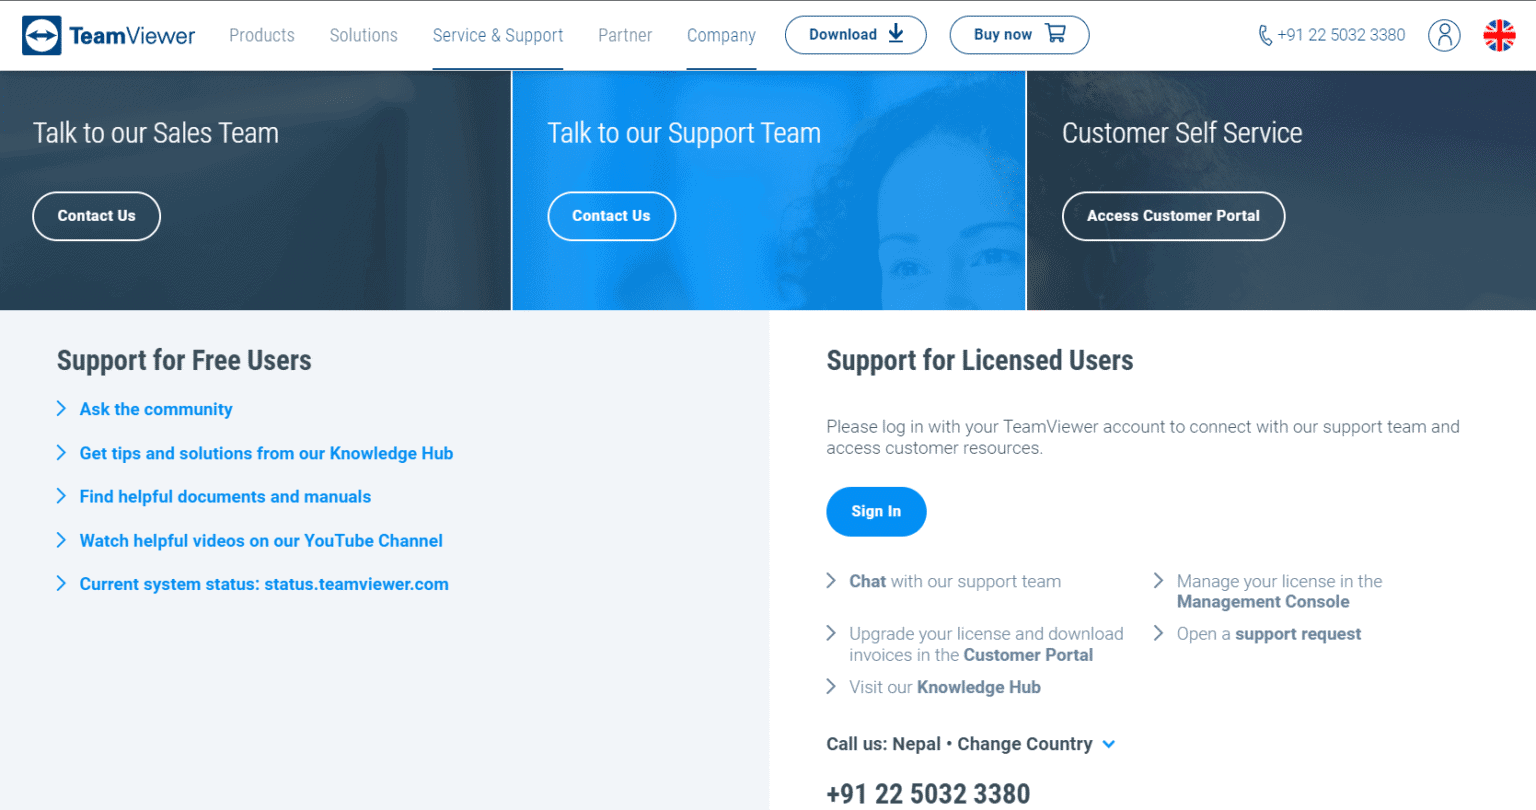Image resolution: width=1536 pixels, height=810 pixels.
Task: Click Contact Us under Talk to our Sales Team
Action: [x=96, y=216]
